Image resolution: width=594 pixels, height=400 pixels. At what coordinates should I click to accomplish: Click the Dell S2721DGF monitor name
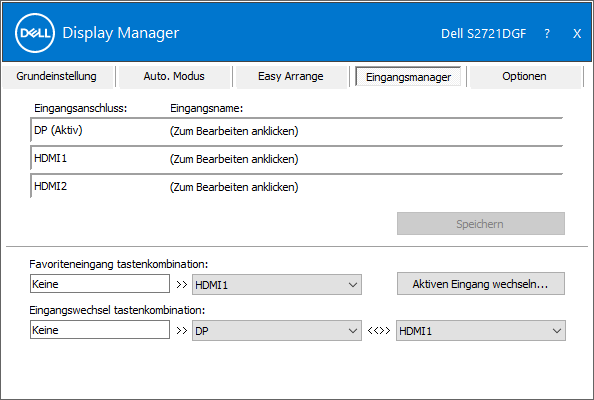pos(483,34)
